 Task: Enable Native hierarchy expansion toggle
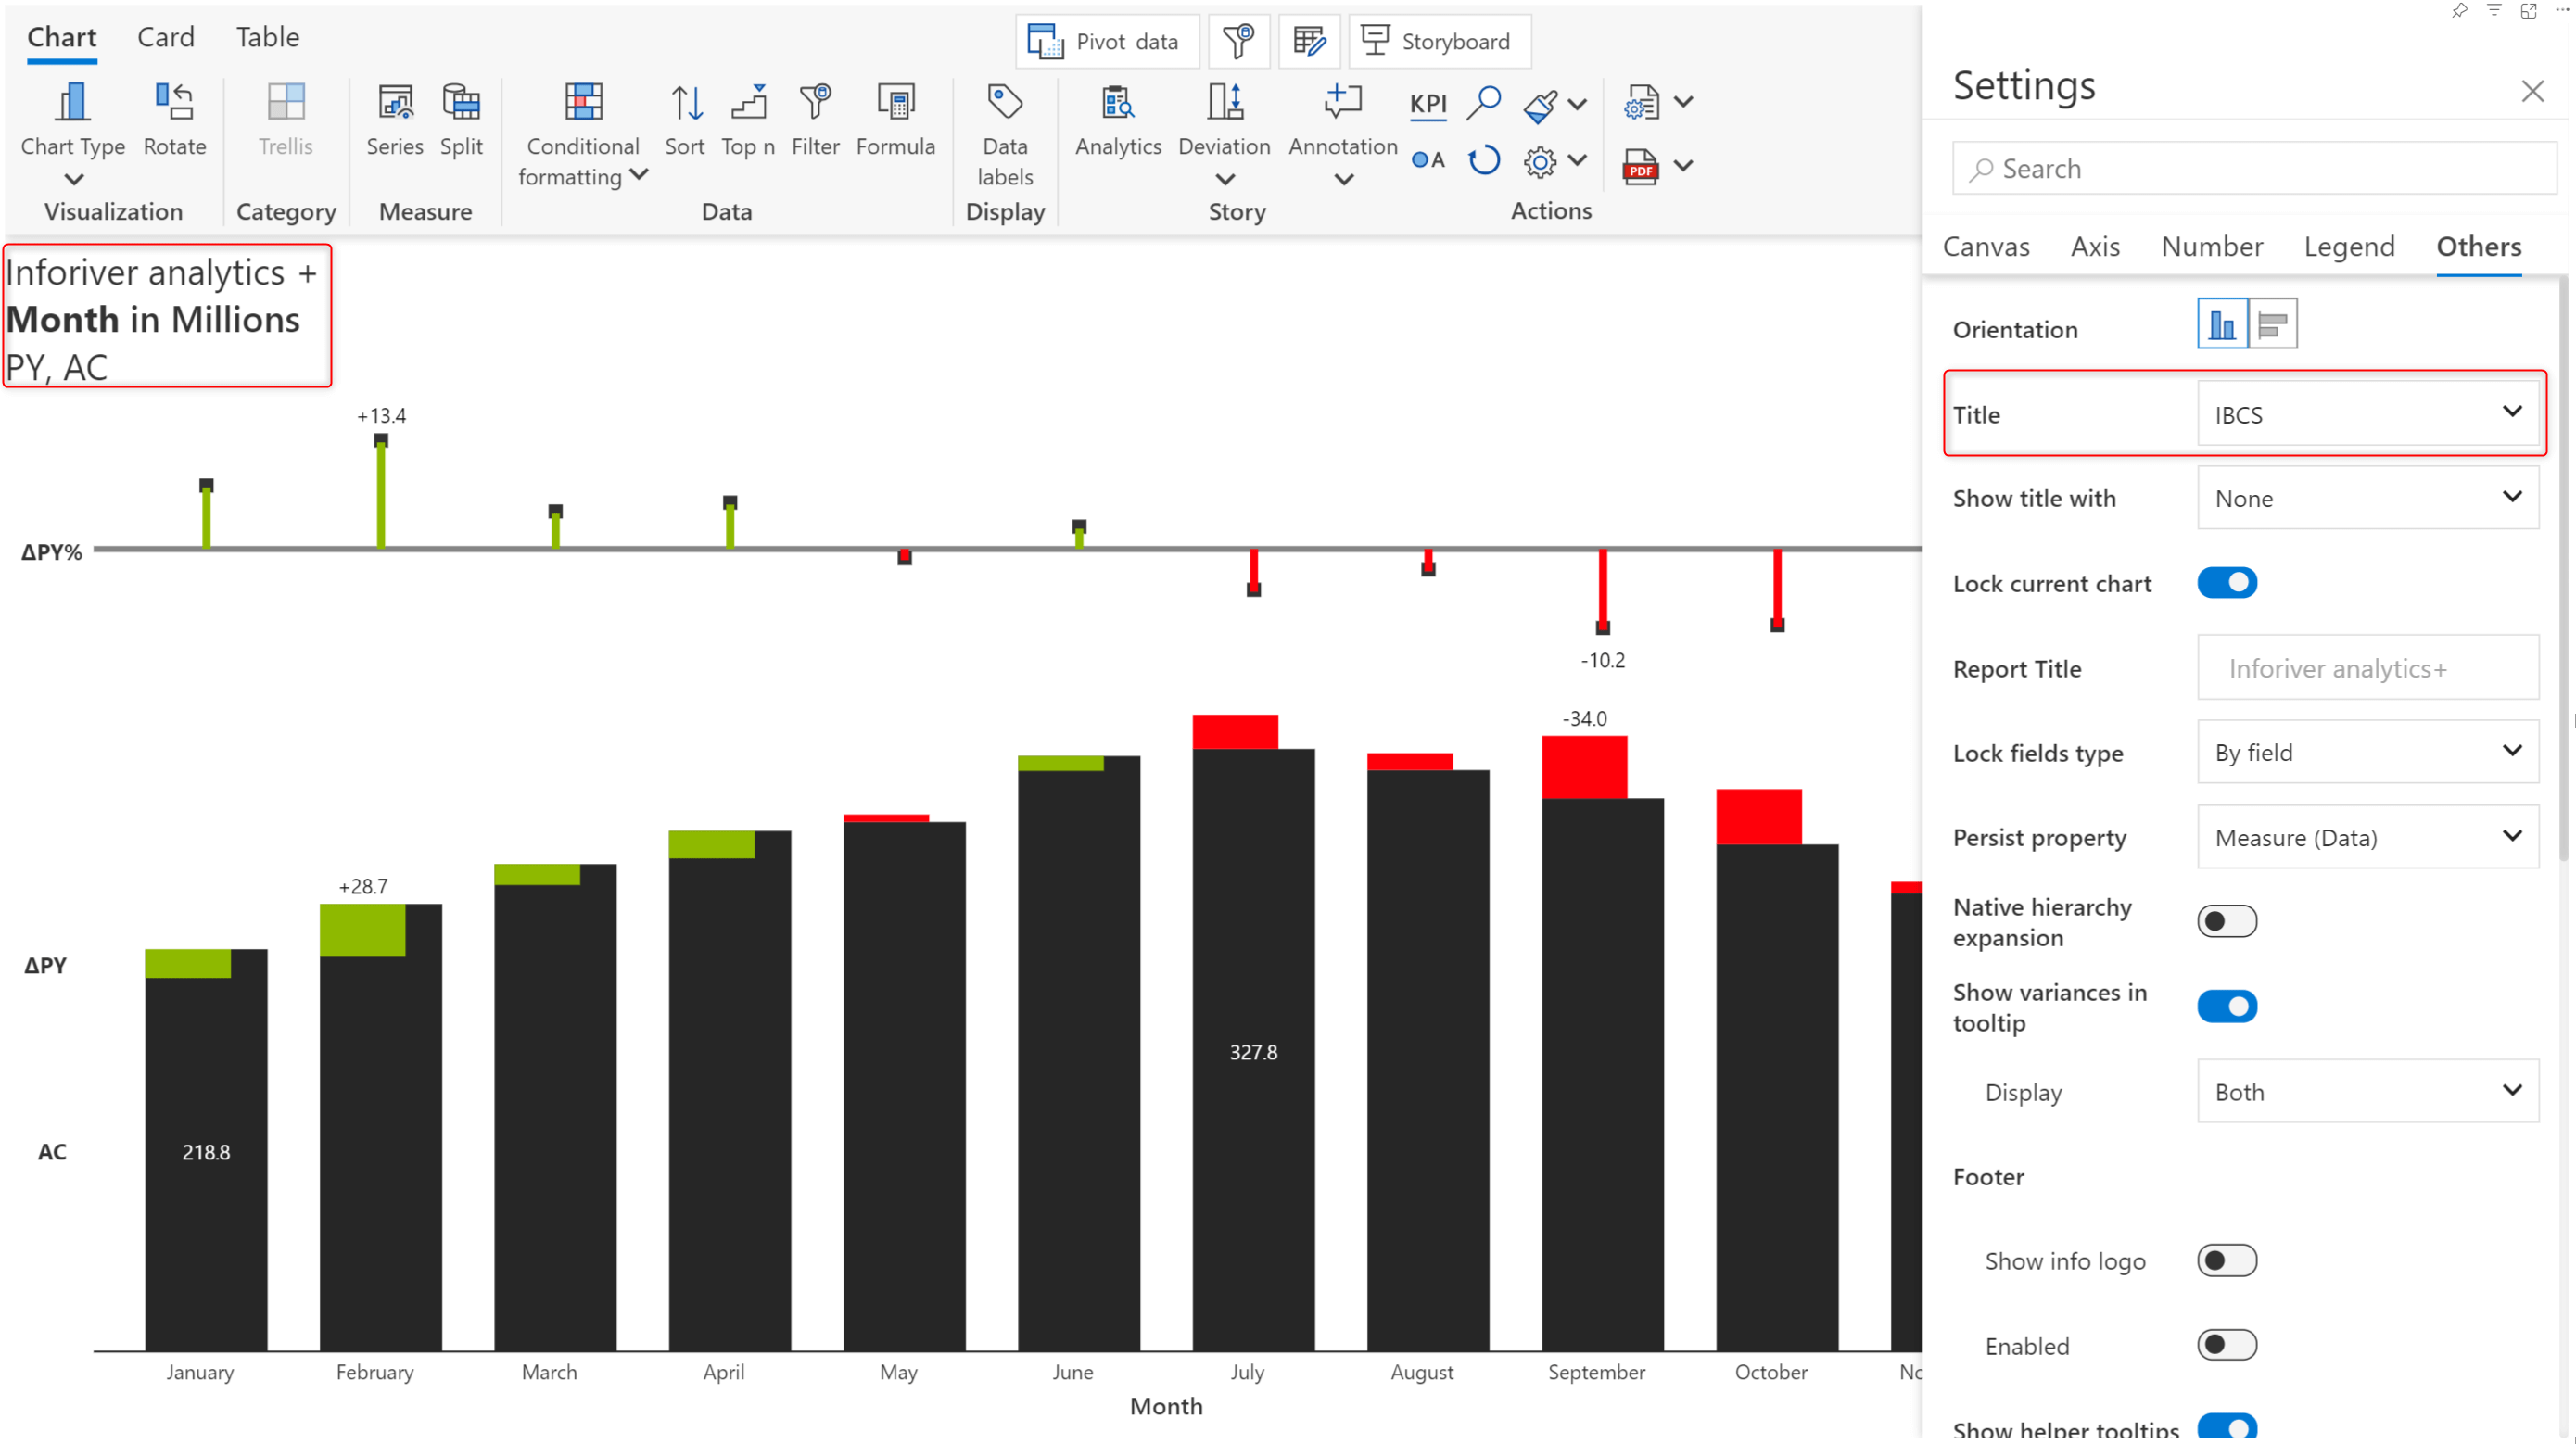click(2227, 921)
